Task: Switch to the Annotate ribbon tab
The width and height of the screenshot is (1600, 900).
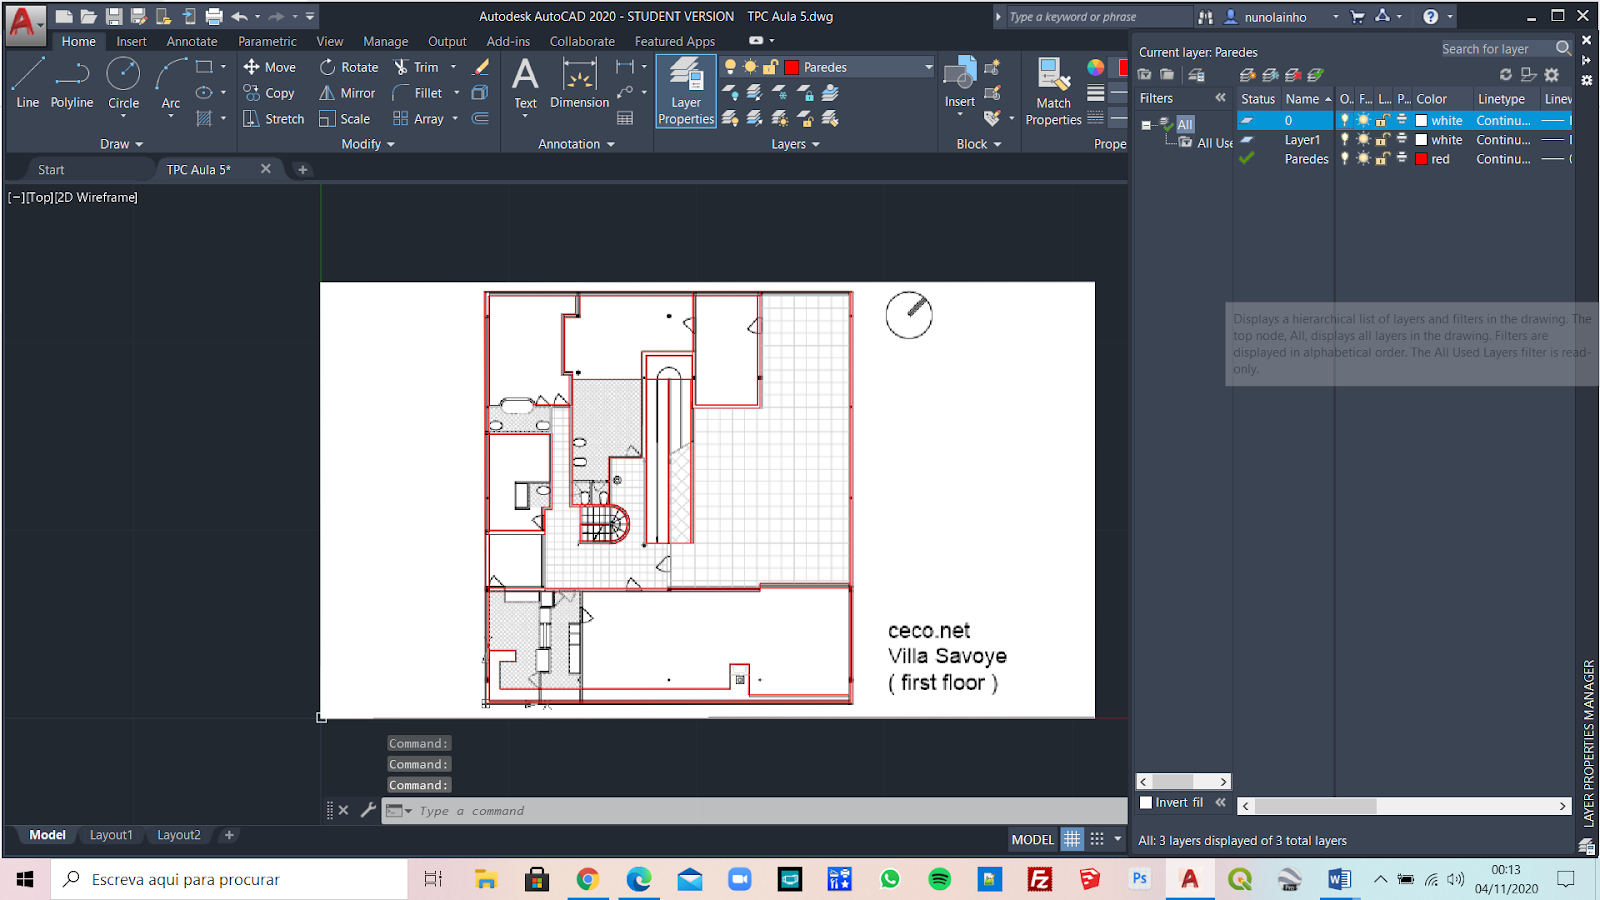Action: tap(192, 41)
